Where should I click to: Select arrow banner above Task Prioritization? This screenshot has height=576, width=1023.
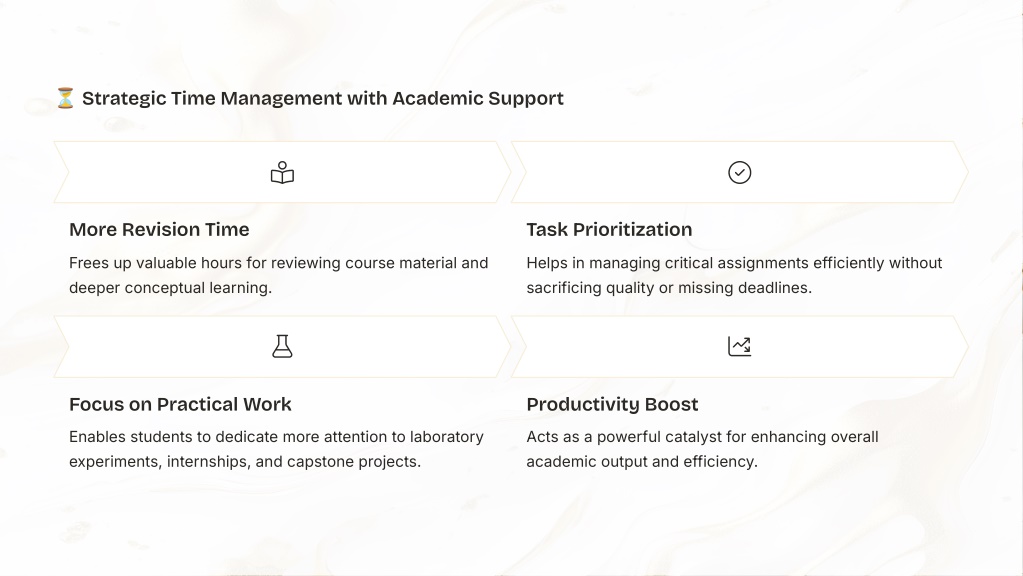[x=739, y=172]
